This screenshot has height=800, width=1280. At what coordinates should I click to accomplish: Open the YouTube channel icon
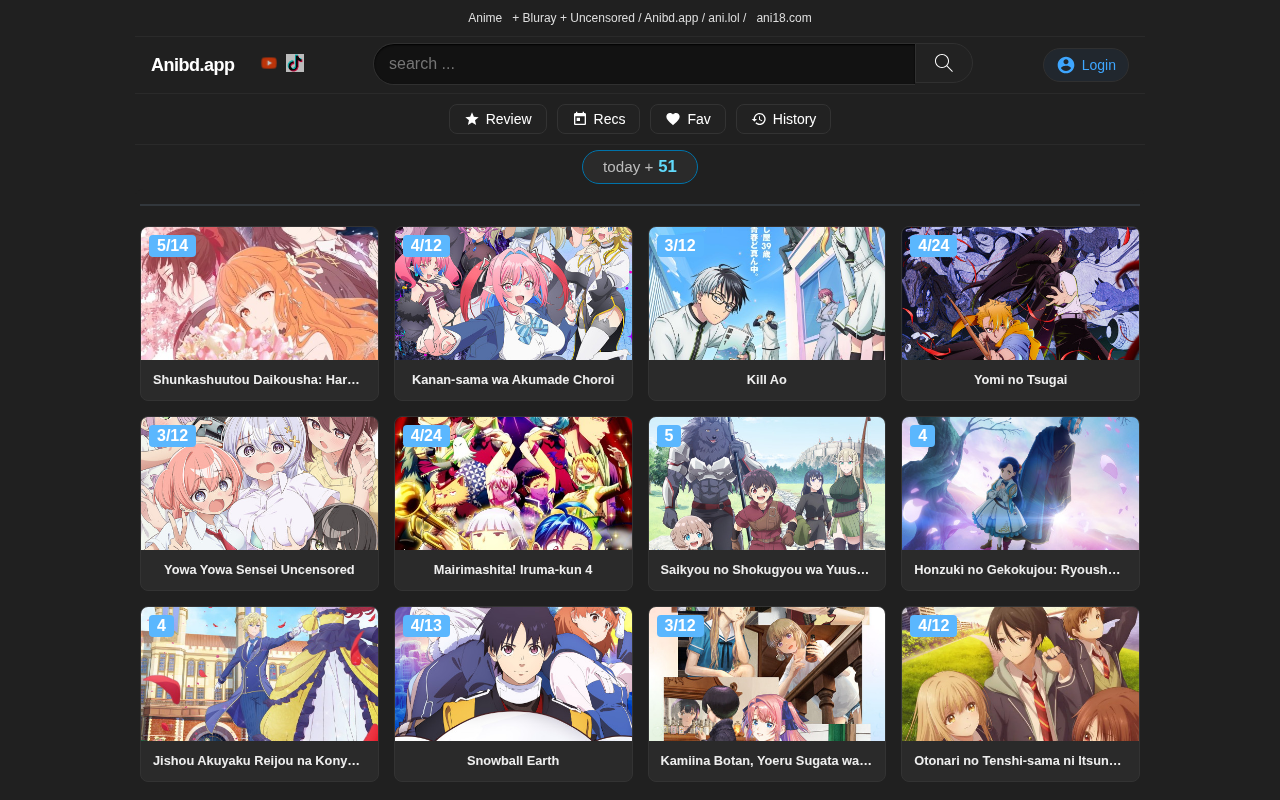pyautogui.click(x=269, y=63)
